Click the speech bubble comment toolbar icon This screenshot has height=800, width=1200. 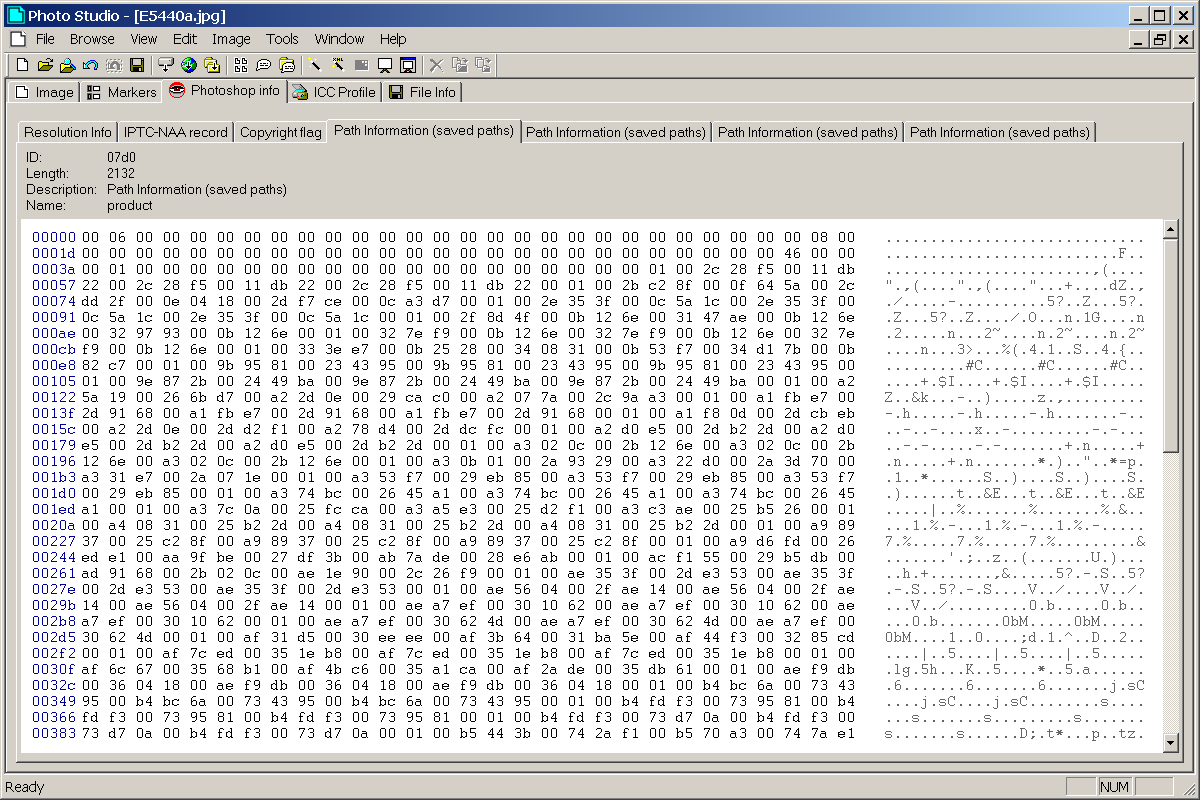264,65
